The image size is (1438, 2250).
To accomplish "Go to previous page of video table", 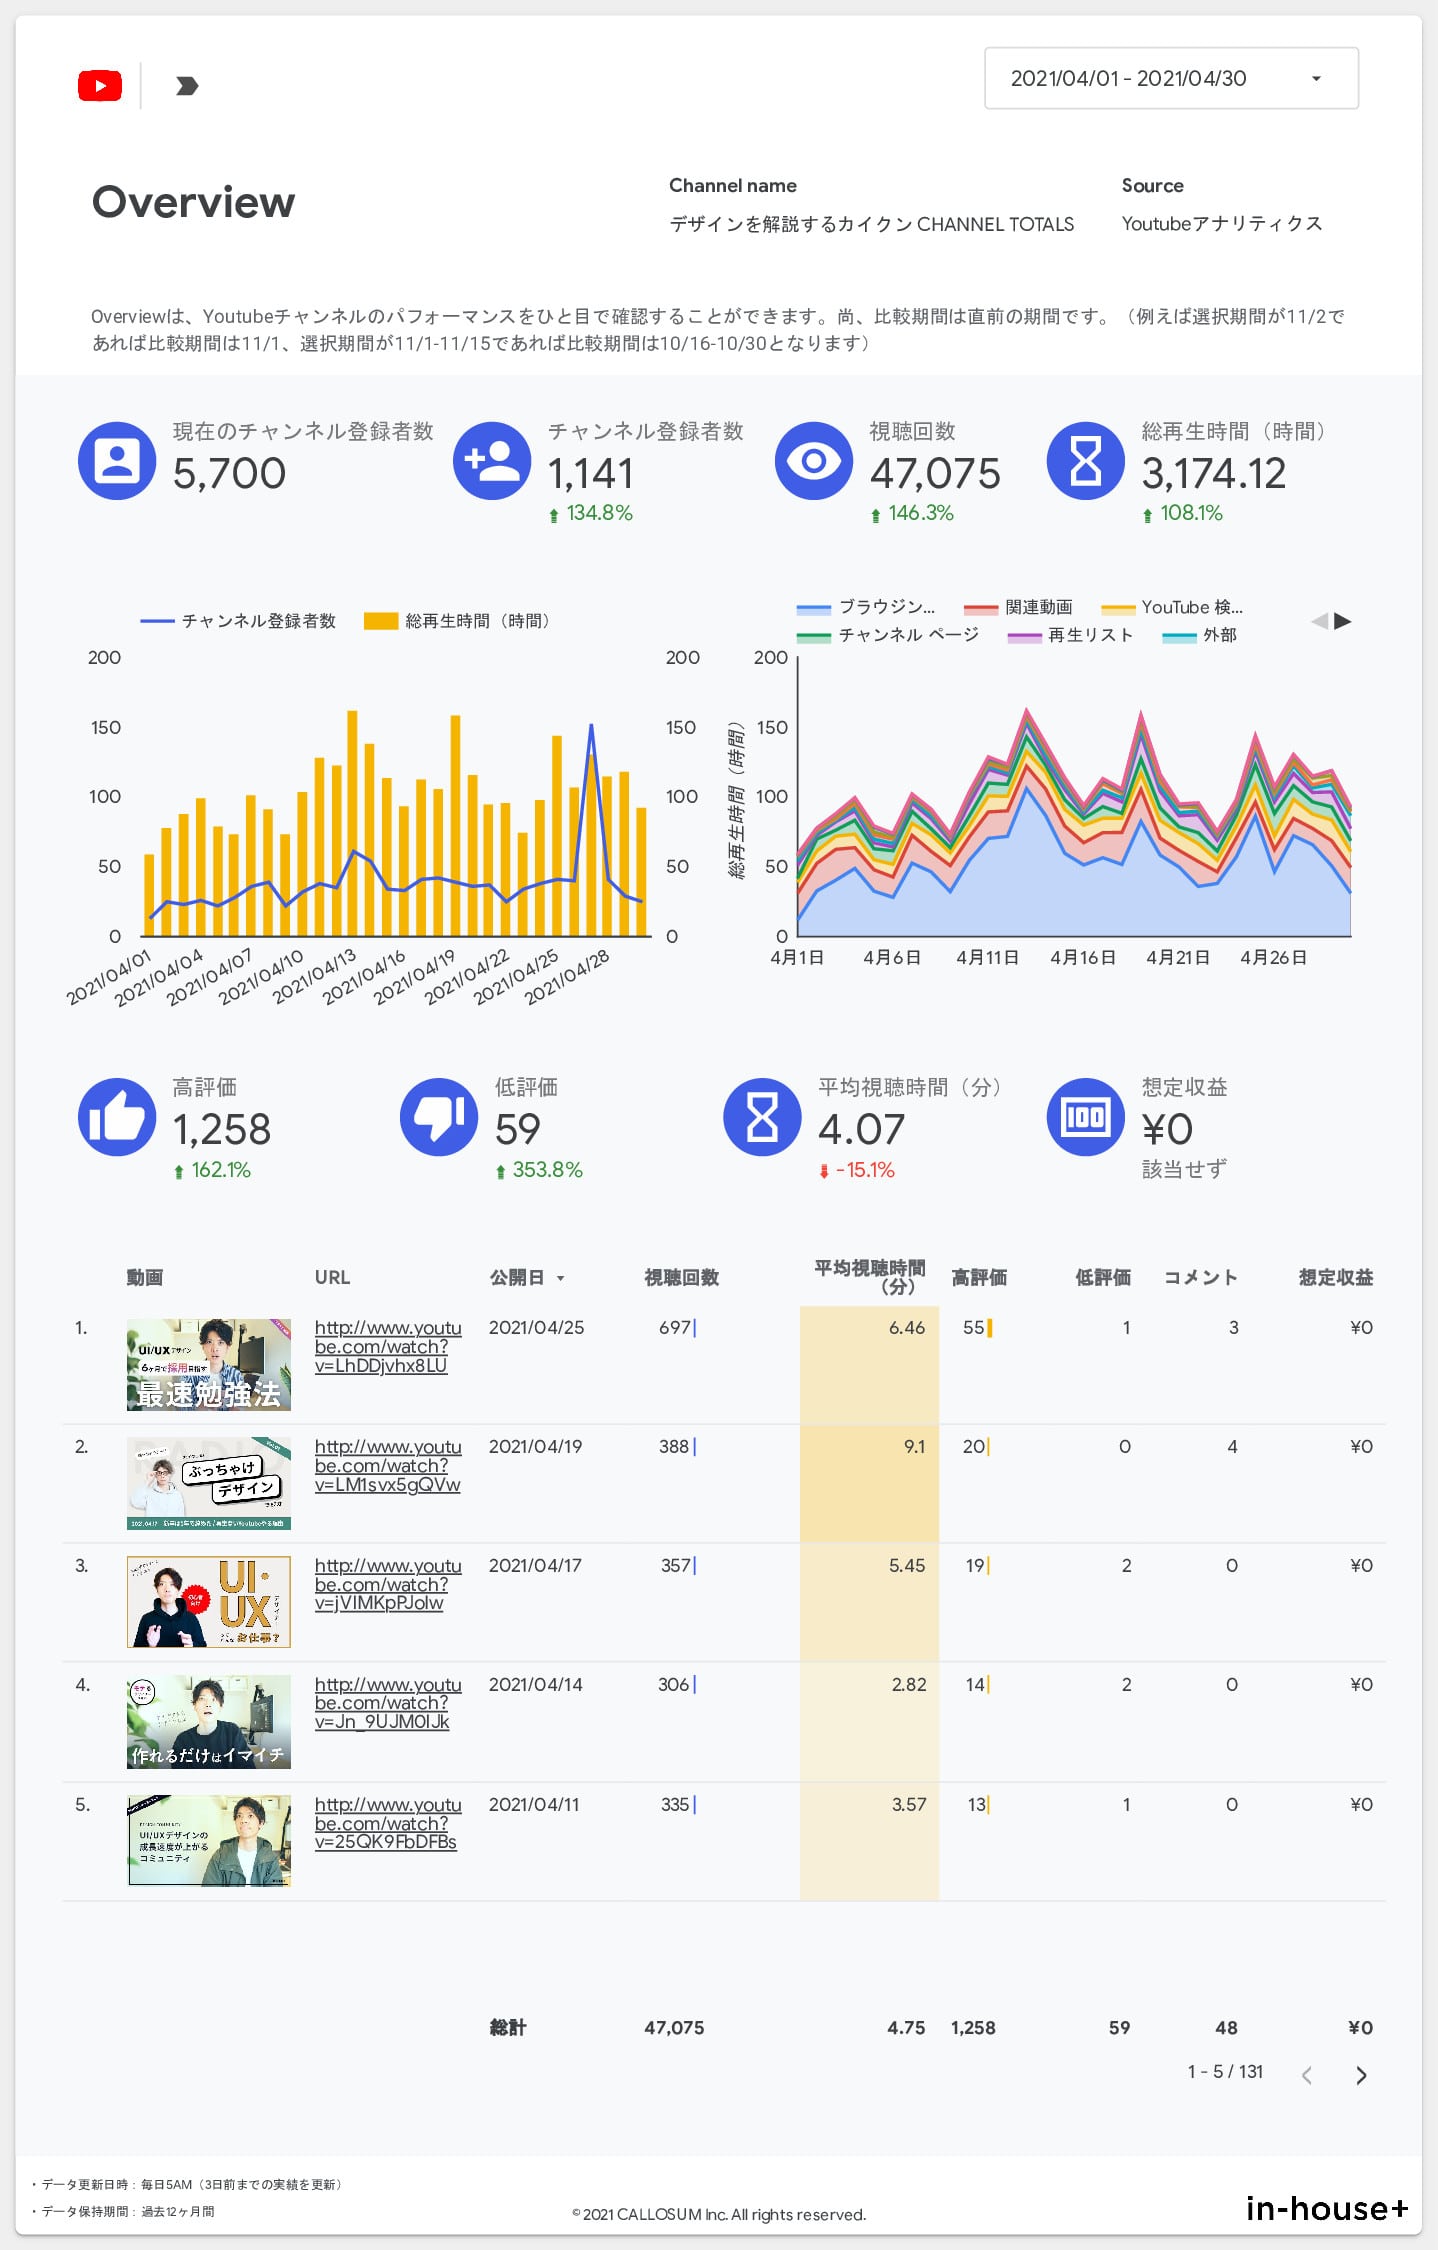I will (1307, 2075).
